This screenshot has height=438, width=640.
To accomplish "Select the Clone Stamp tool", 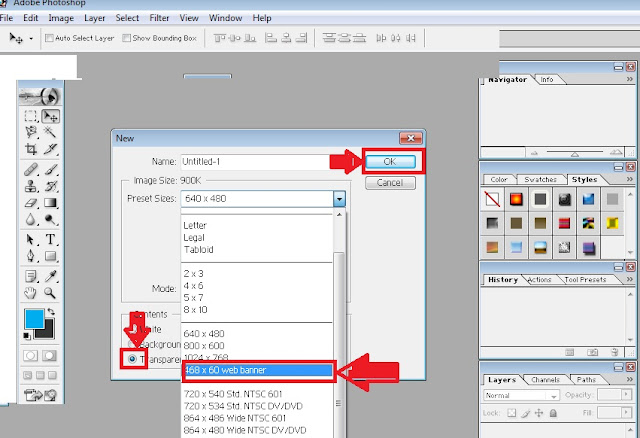I will pos(31,186).
